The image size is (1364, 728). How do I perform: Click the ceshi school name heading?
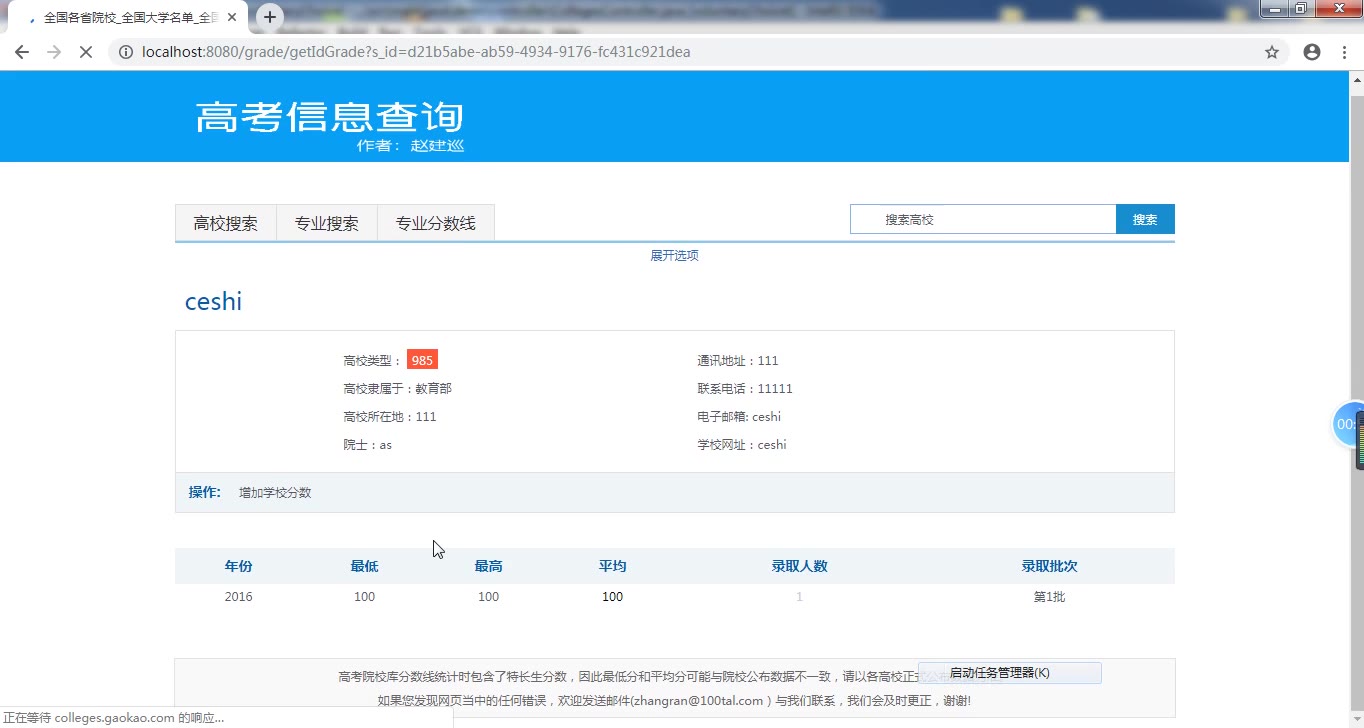[x=213, y=302]
